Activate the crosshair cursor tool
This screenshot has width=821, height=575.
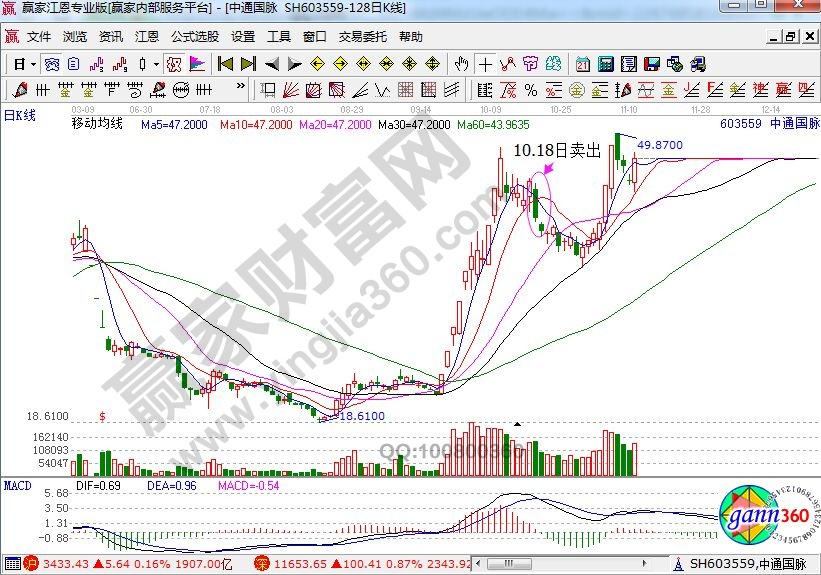coord(486,64)
